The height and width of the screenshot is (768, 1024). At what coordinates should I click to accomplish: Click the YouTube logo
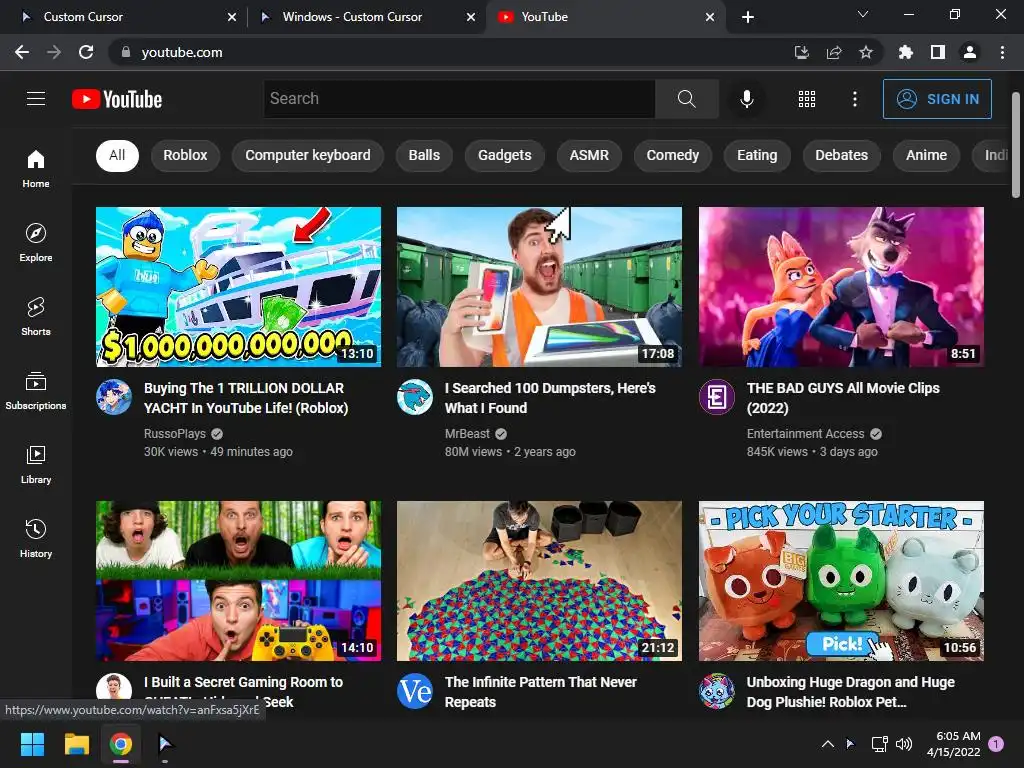[x=117, y=99]
